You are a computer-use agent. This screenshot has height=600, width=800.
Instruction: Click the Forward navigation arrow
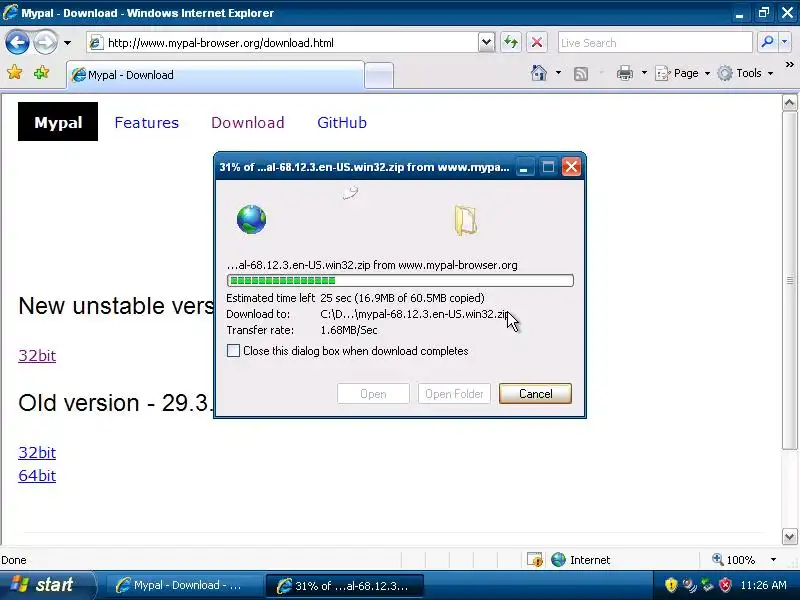pyautogui.click(x=45, y=42)
